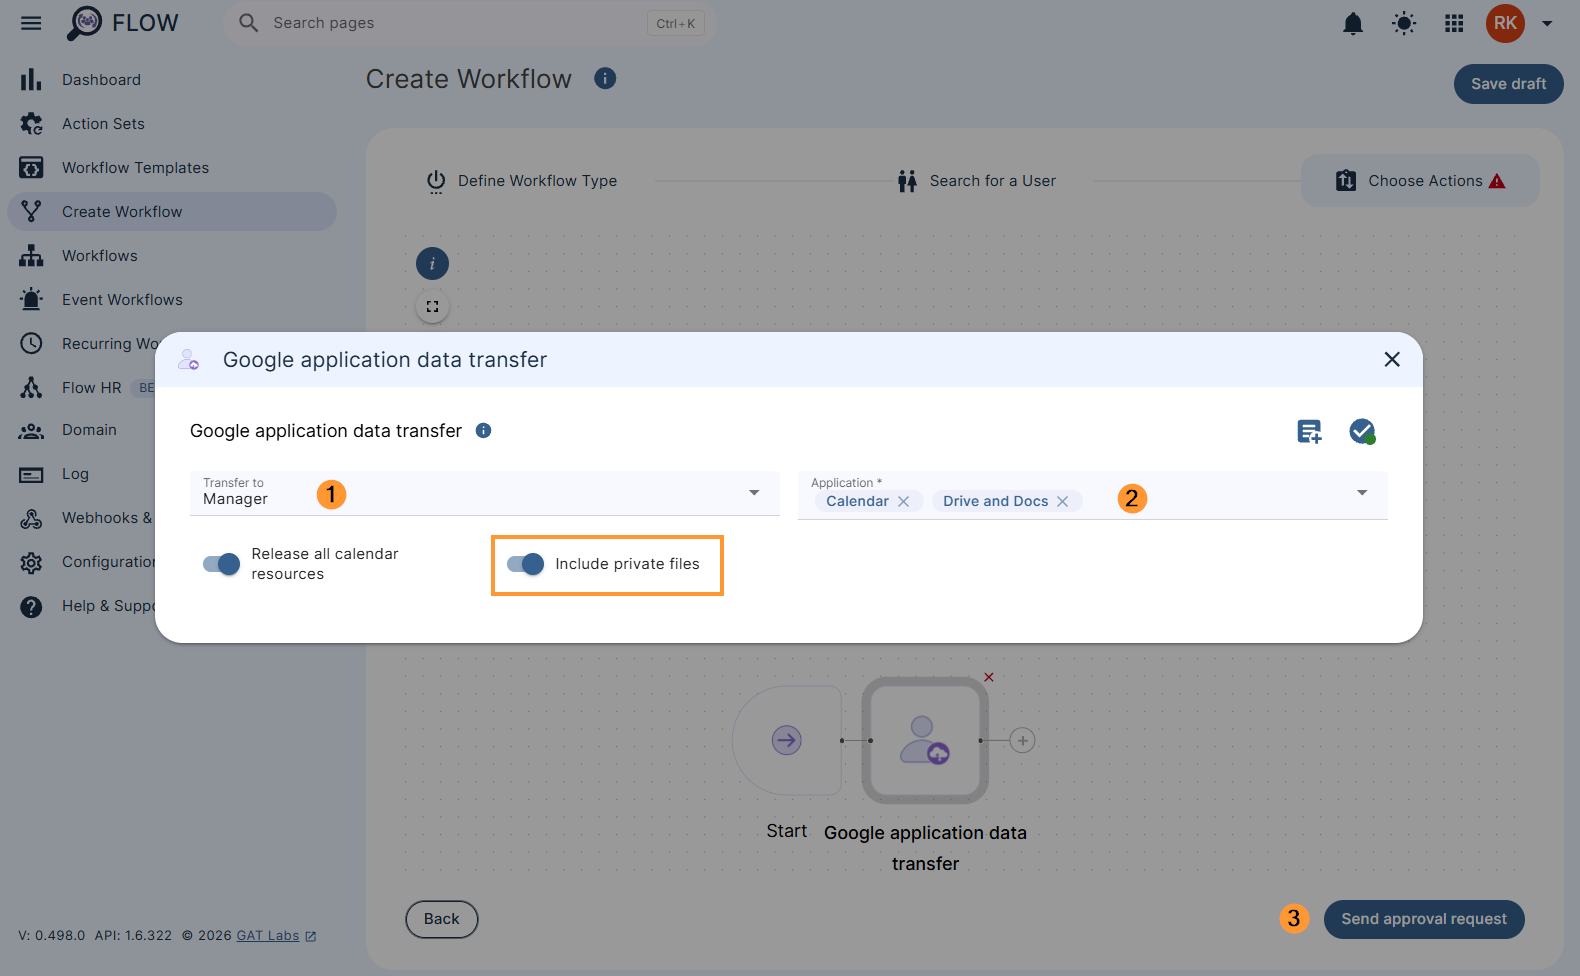Open the hamburger navigation menu
The image size is (1580, 976).
(31, 23)
